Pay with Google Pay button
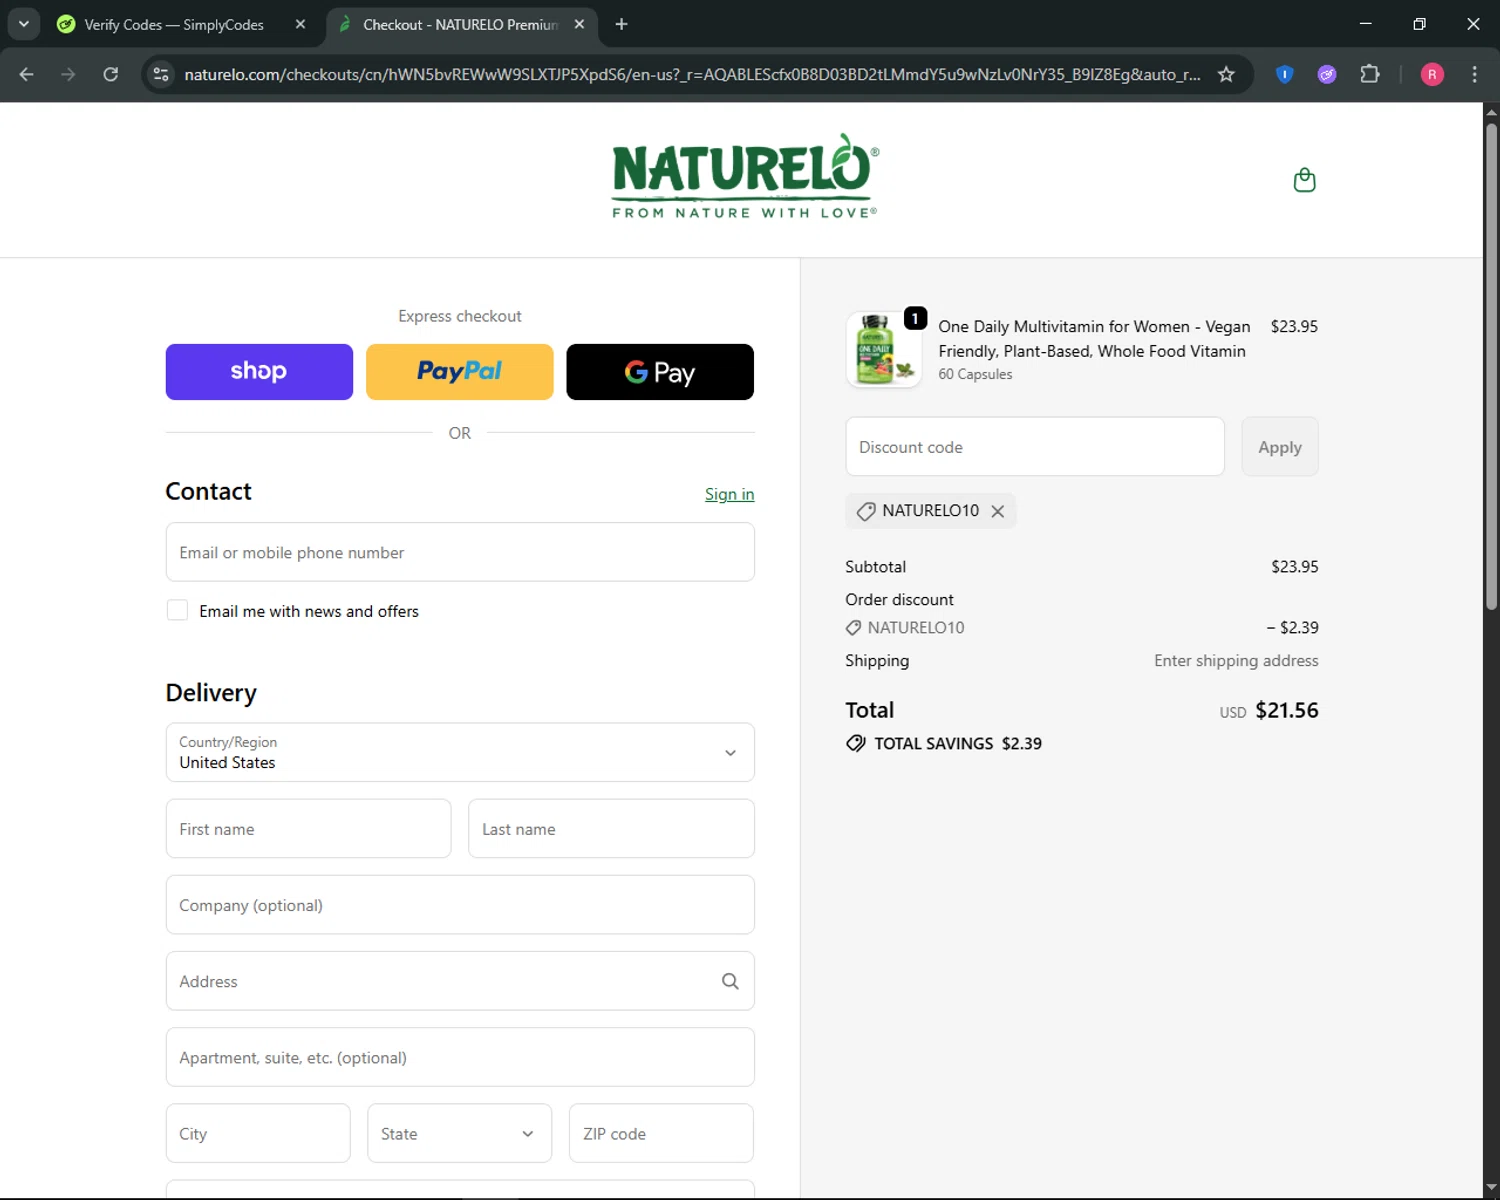Image resolution: width=1500 pixels, height=1200 pixels. coord(660,372)
